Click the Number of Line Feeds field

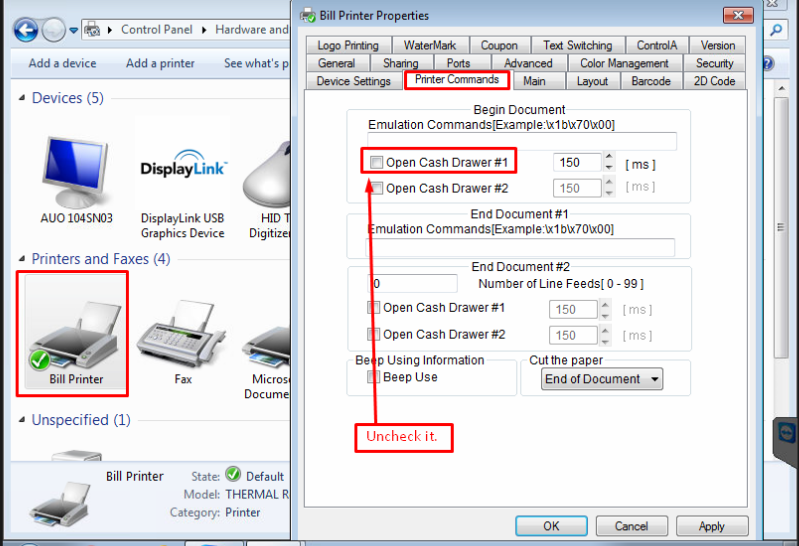tap(412, 283)
